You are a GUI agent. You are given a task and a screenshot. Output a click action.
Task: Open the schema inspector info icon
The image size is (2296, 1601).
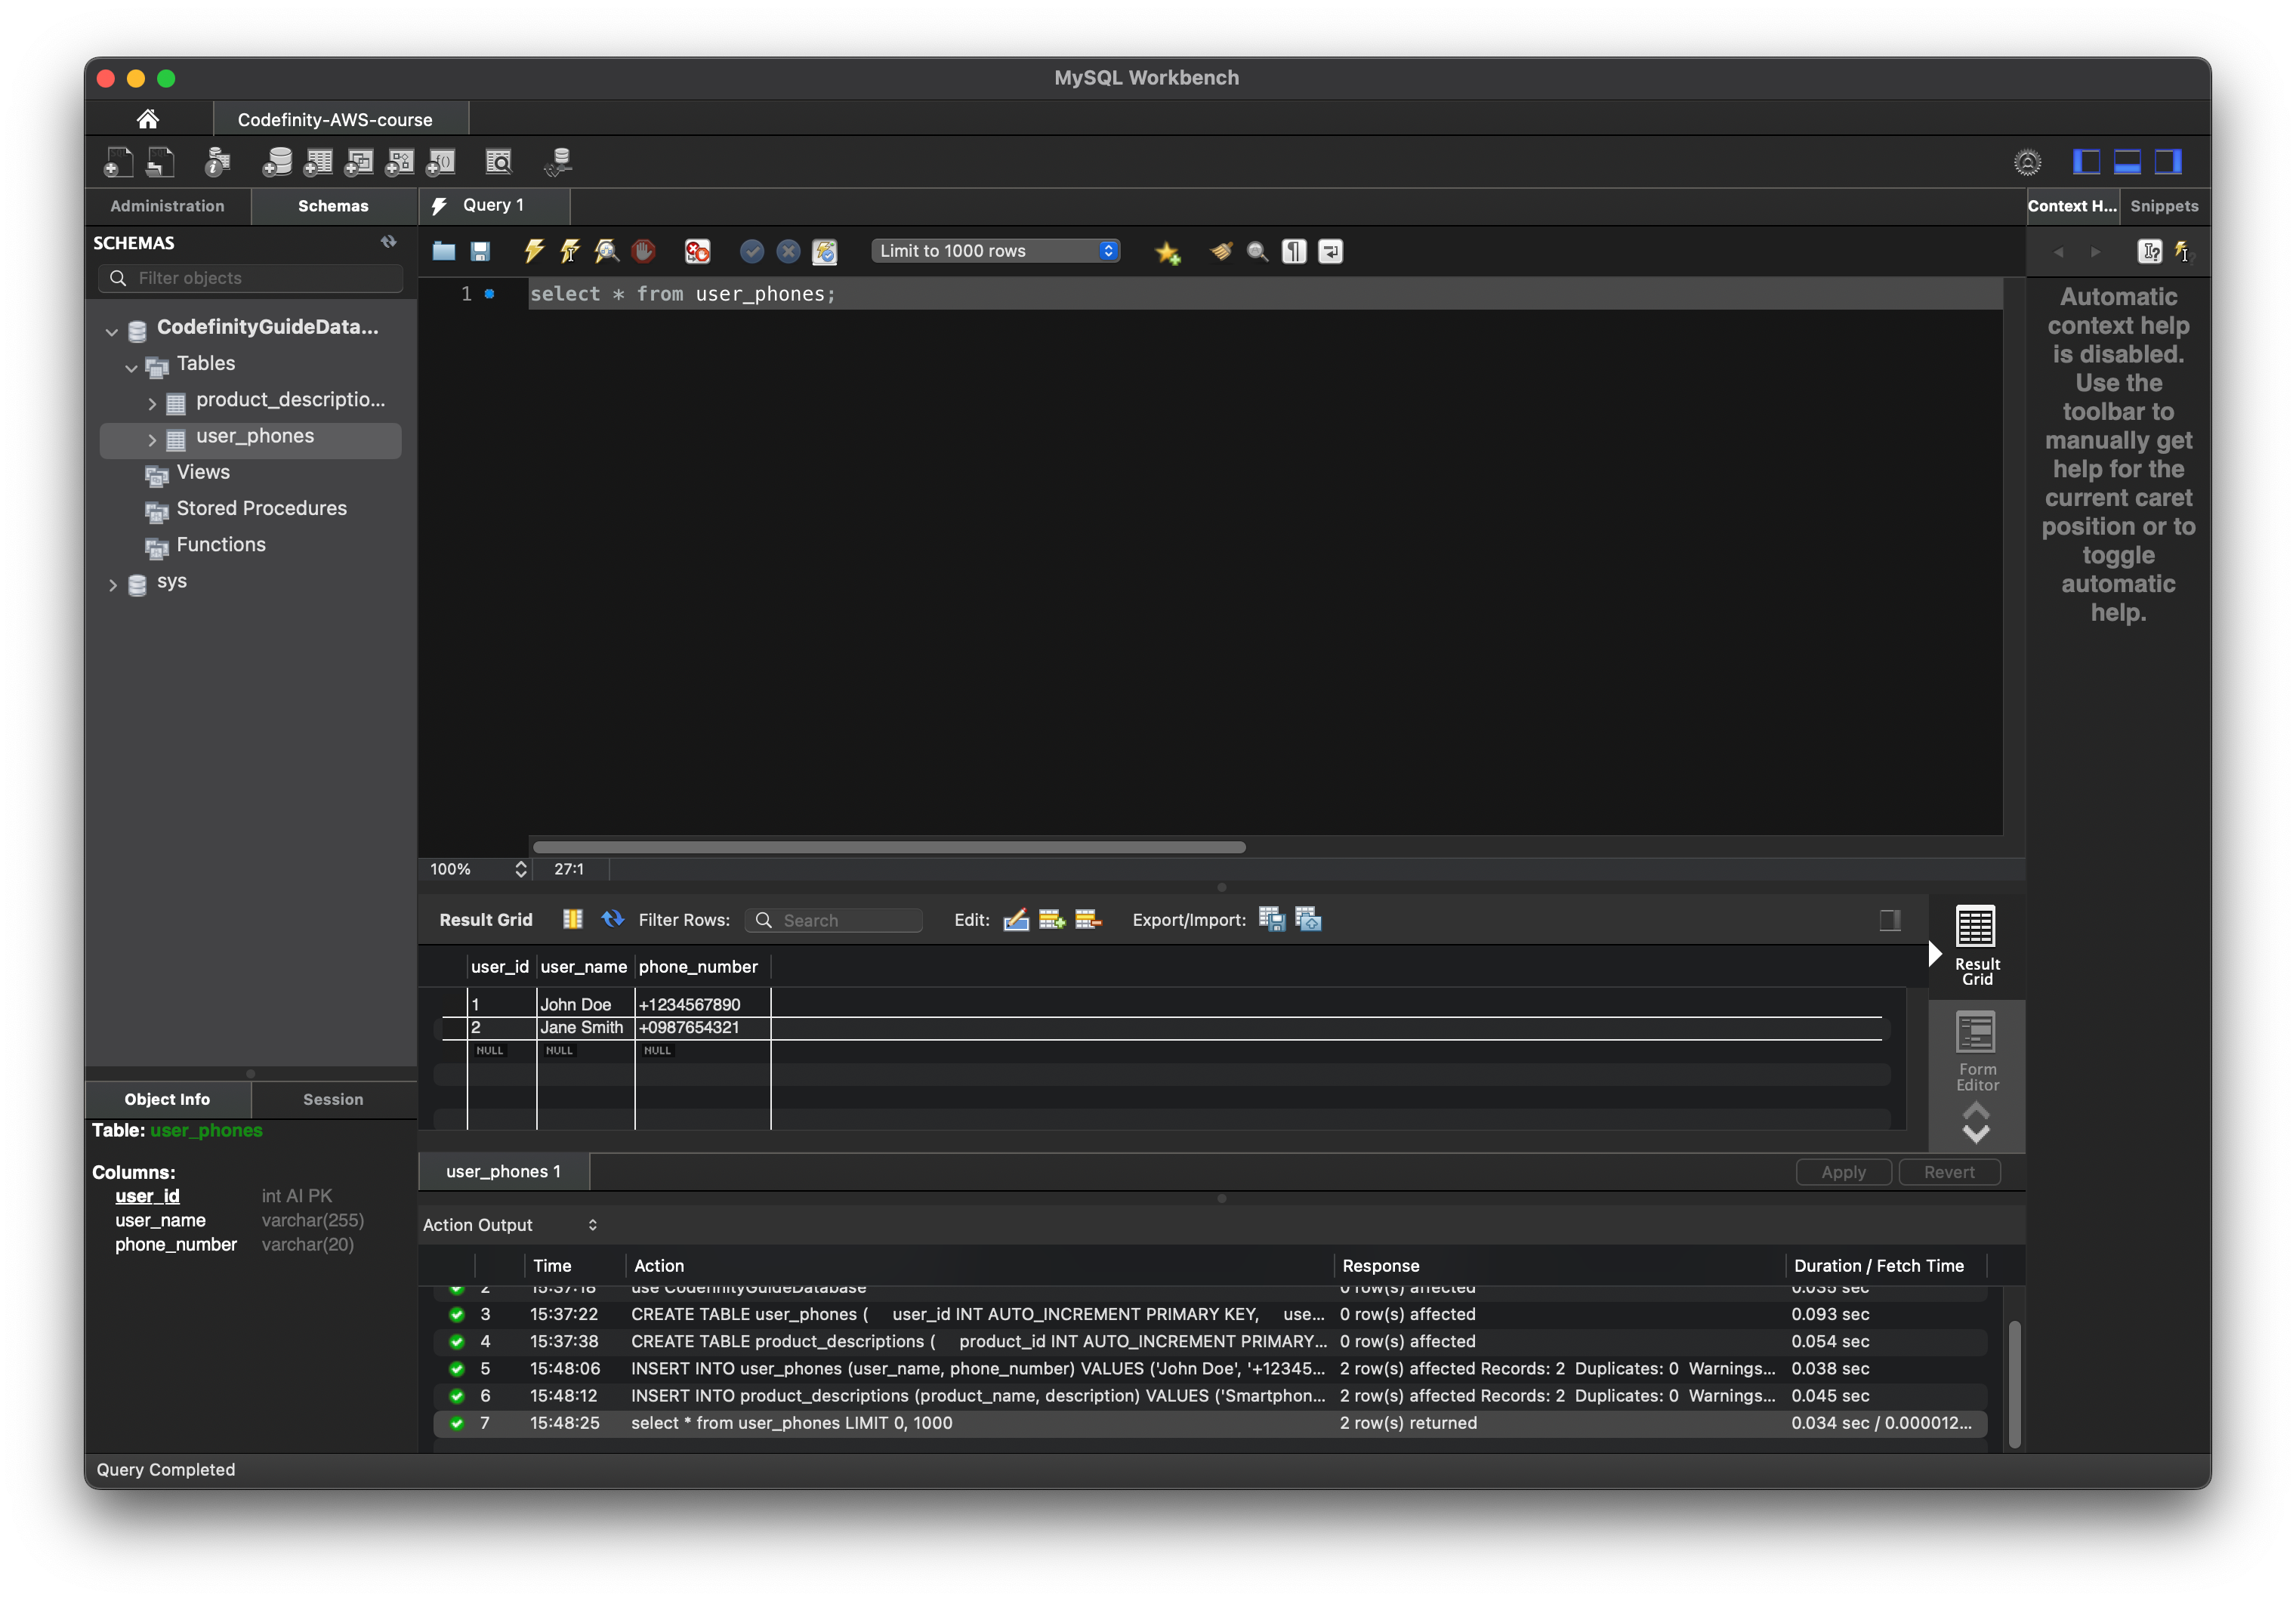pyautogui.click(x=217, y=162)
